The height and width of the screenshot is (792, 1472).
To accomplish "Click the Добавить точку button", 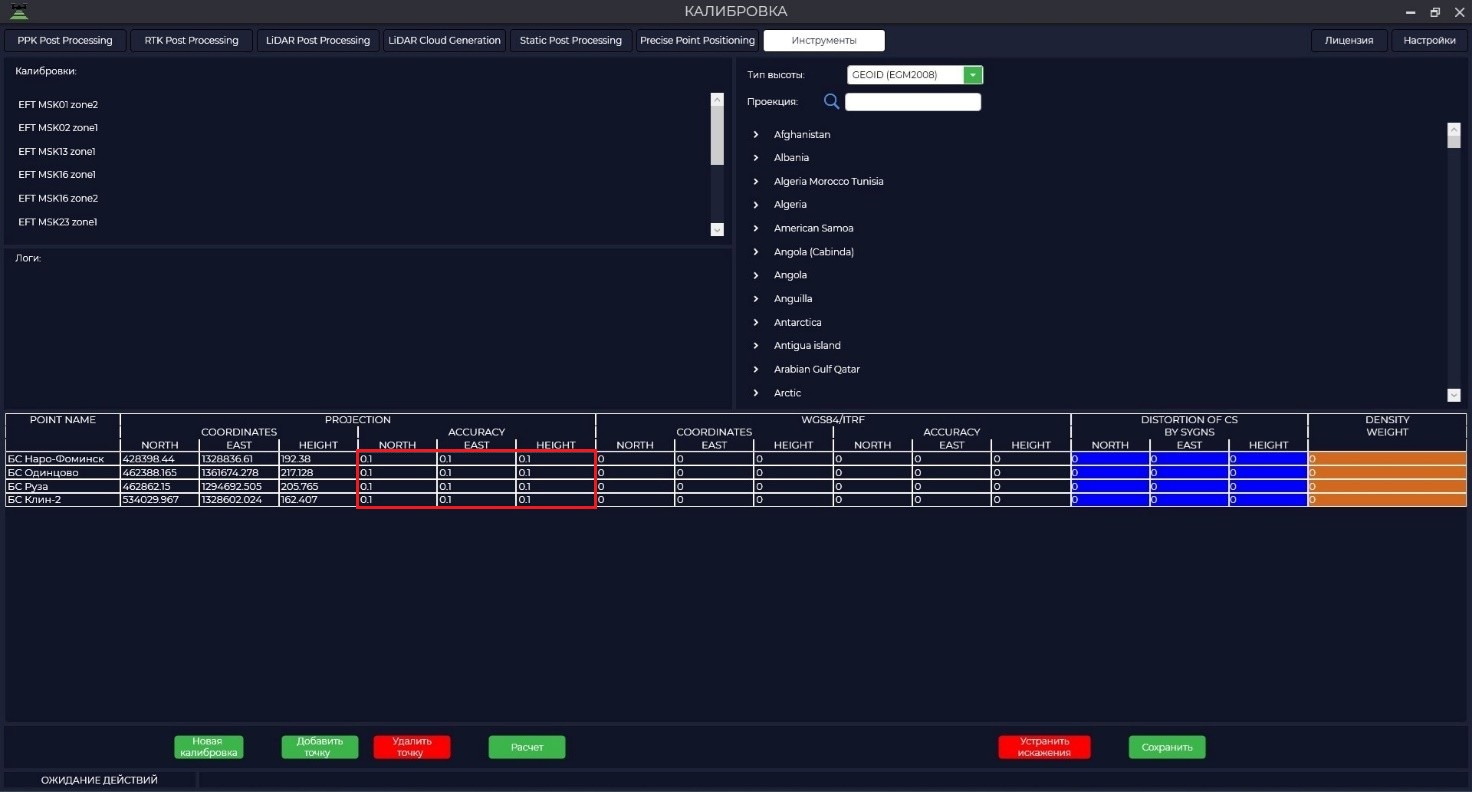I will [x=320, y=747].
